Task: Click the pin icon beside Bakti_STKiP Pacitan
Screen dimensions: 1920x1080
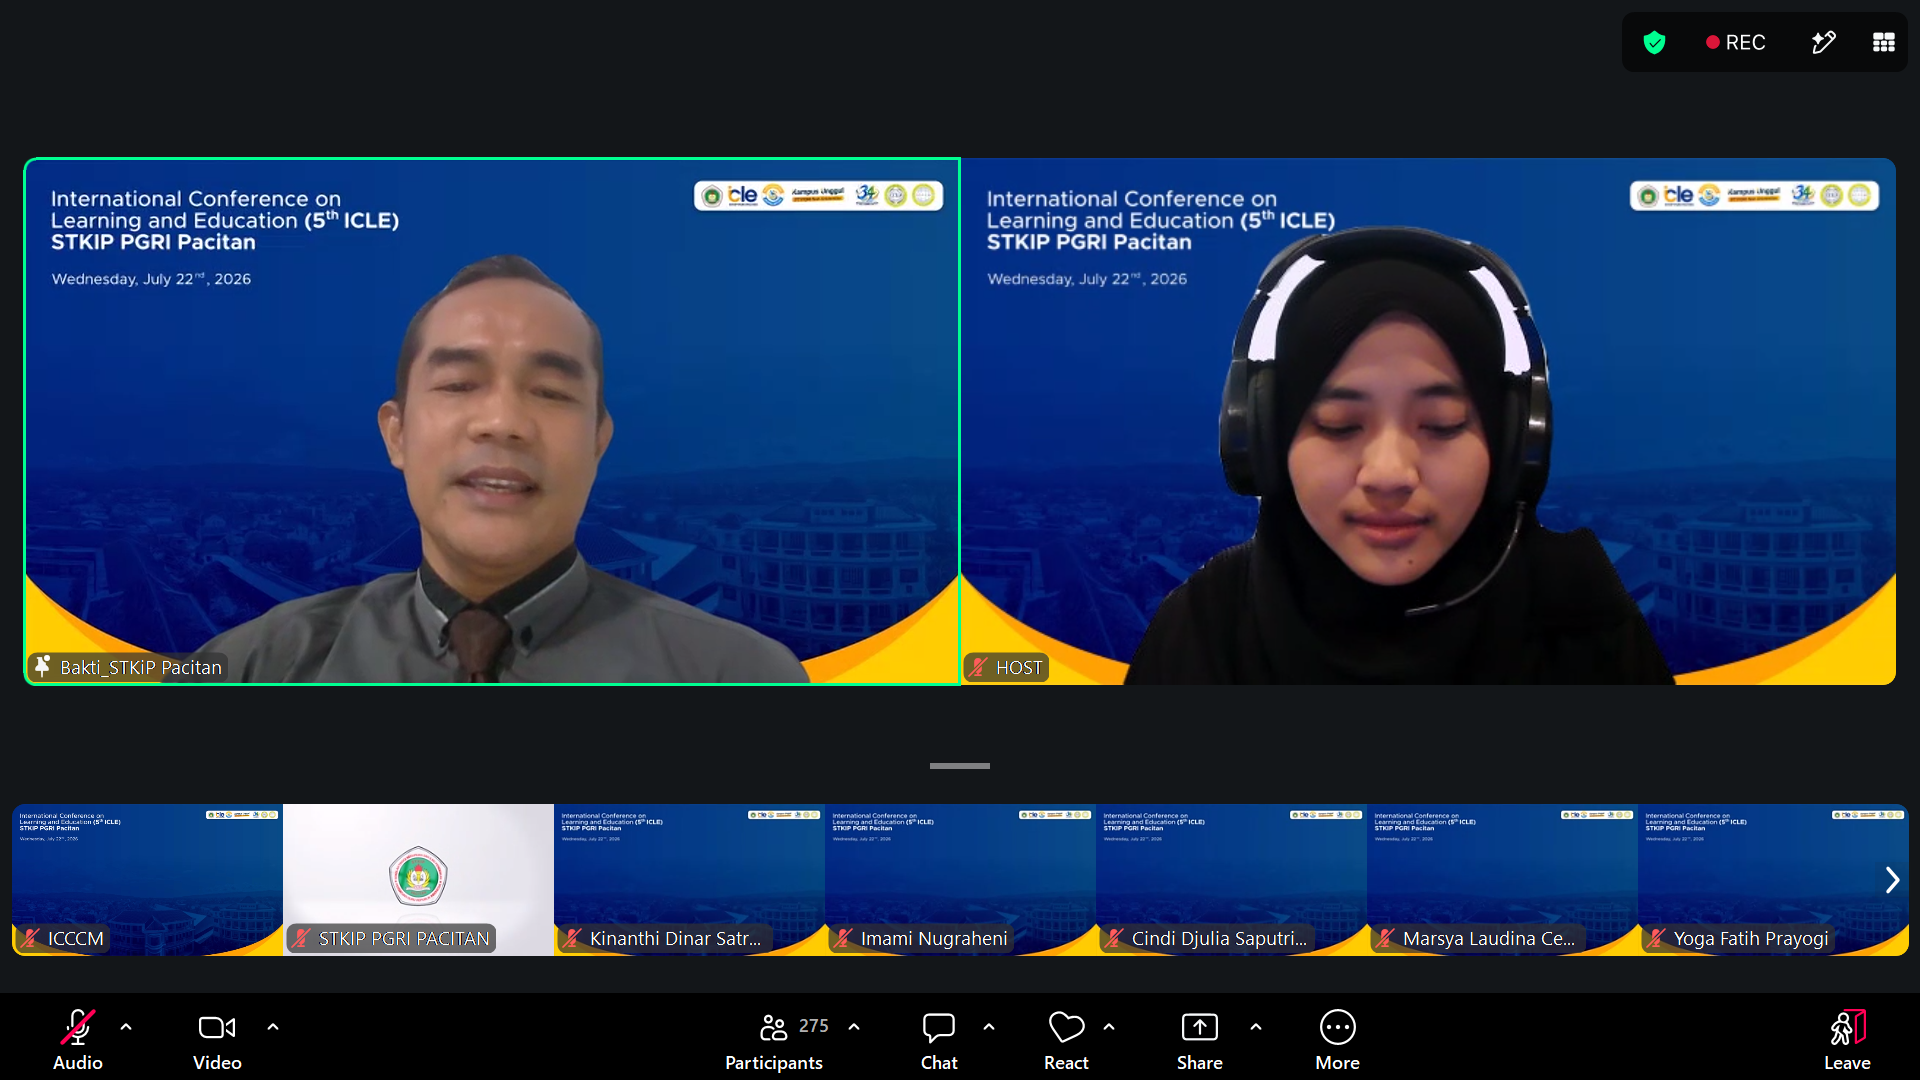Action: 42,666
